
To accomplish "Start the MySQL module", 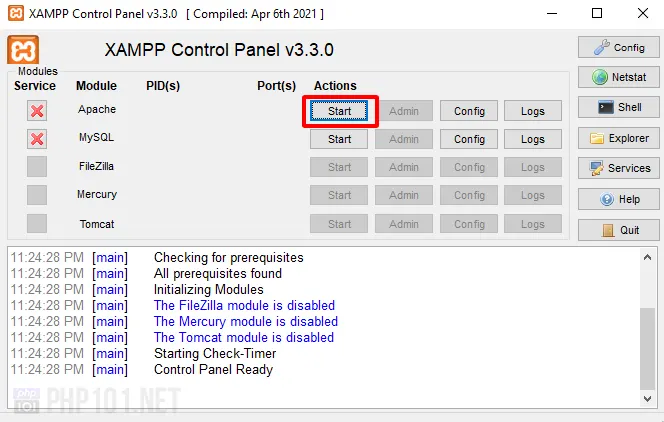I will [339, 139].
